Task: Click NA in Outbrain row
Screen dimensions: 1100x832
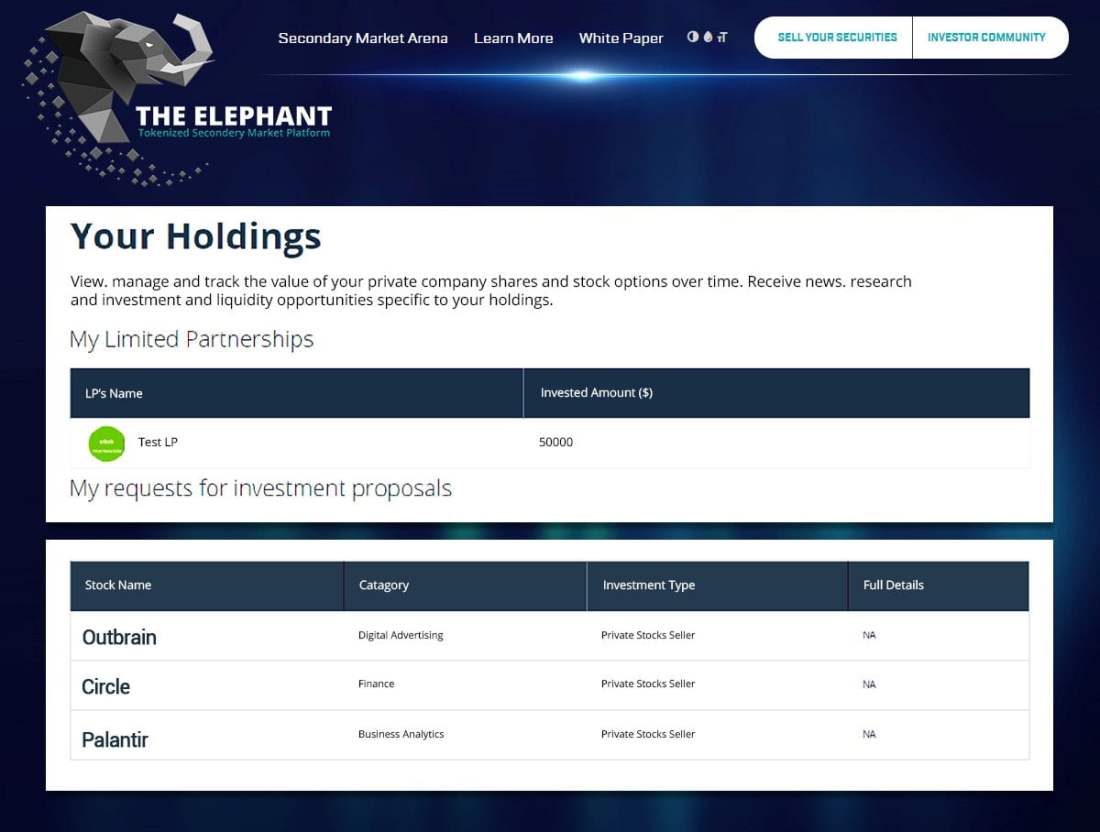Action: (869, 635)
